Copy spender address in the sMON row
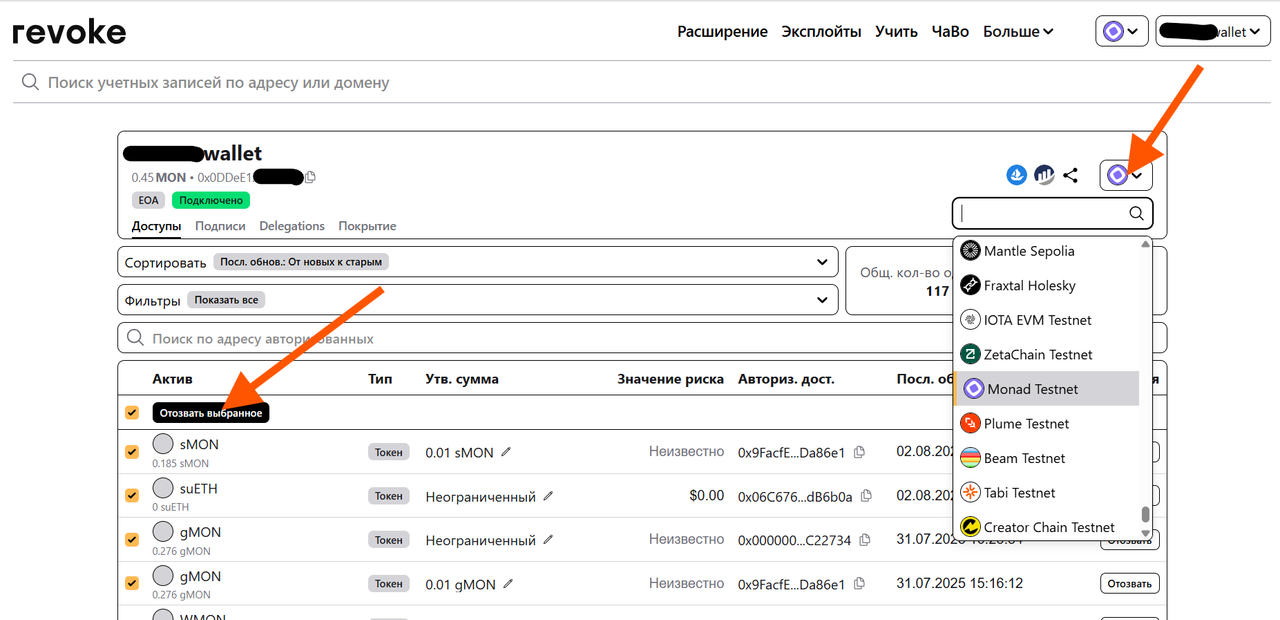1280x620 pixels. (x=861, y=452)
